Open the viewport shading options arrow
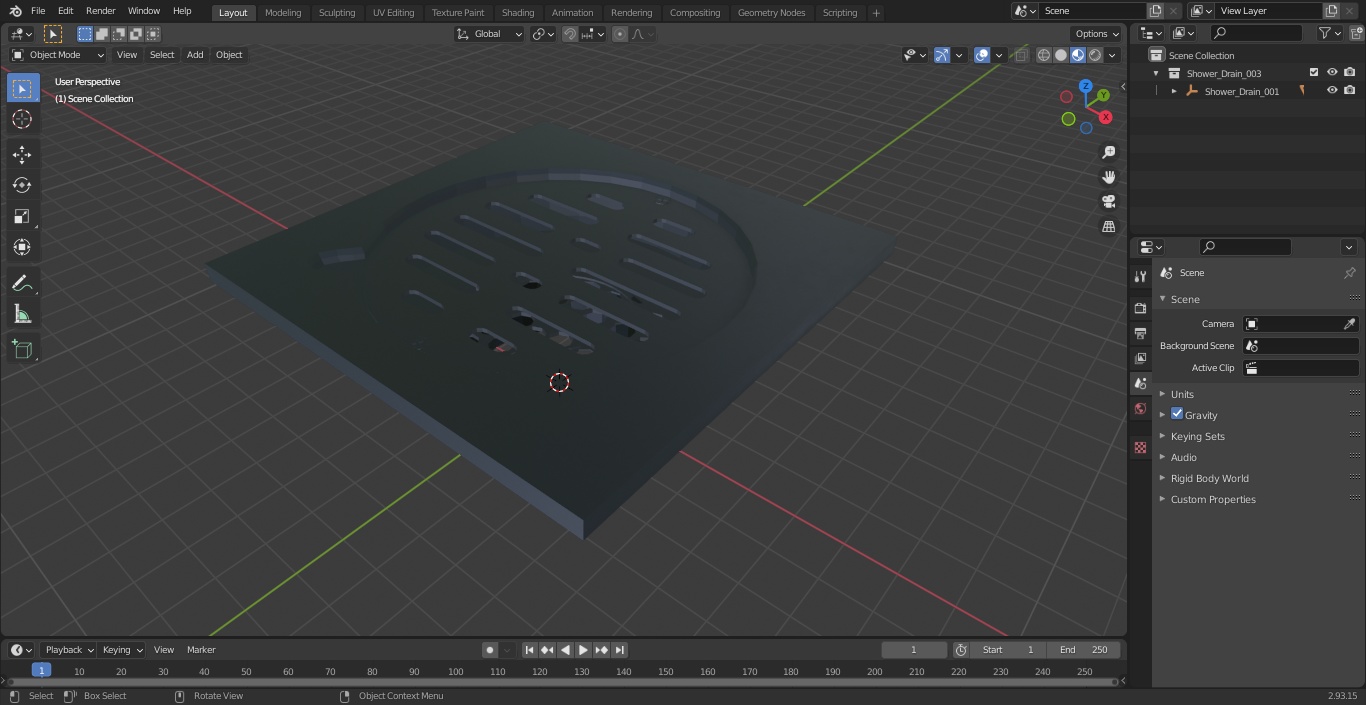The height and width of the screenshot is (705, 1366). (x=1112, y=55)
